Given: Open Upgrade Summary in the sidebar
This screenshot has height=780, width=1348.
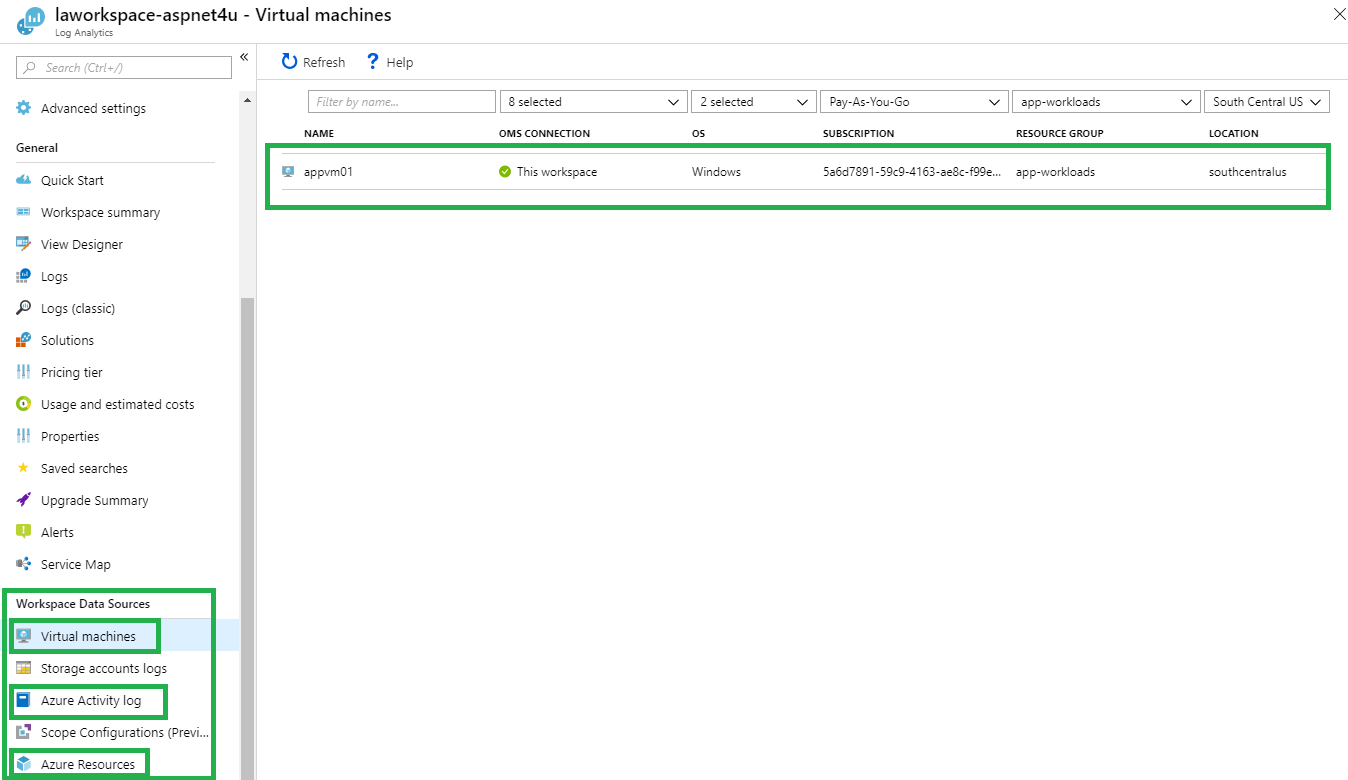Looking at the screenshot, I should point(94,500).
